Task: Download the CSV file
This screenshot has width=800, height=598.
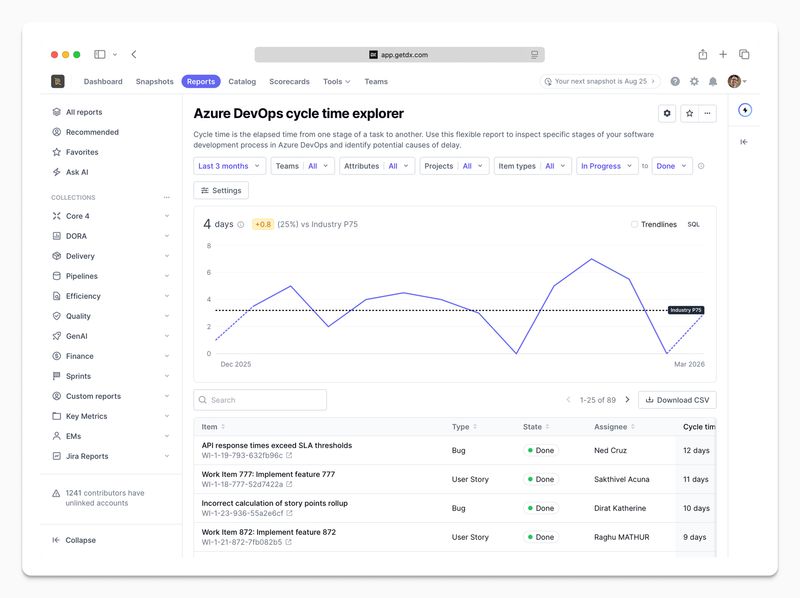Action: pyautogui.click(x=677, y=400)
